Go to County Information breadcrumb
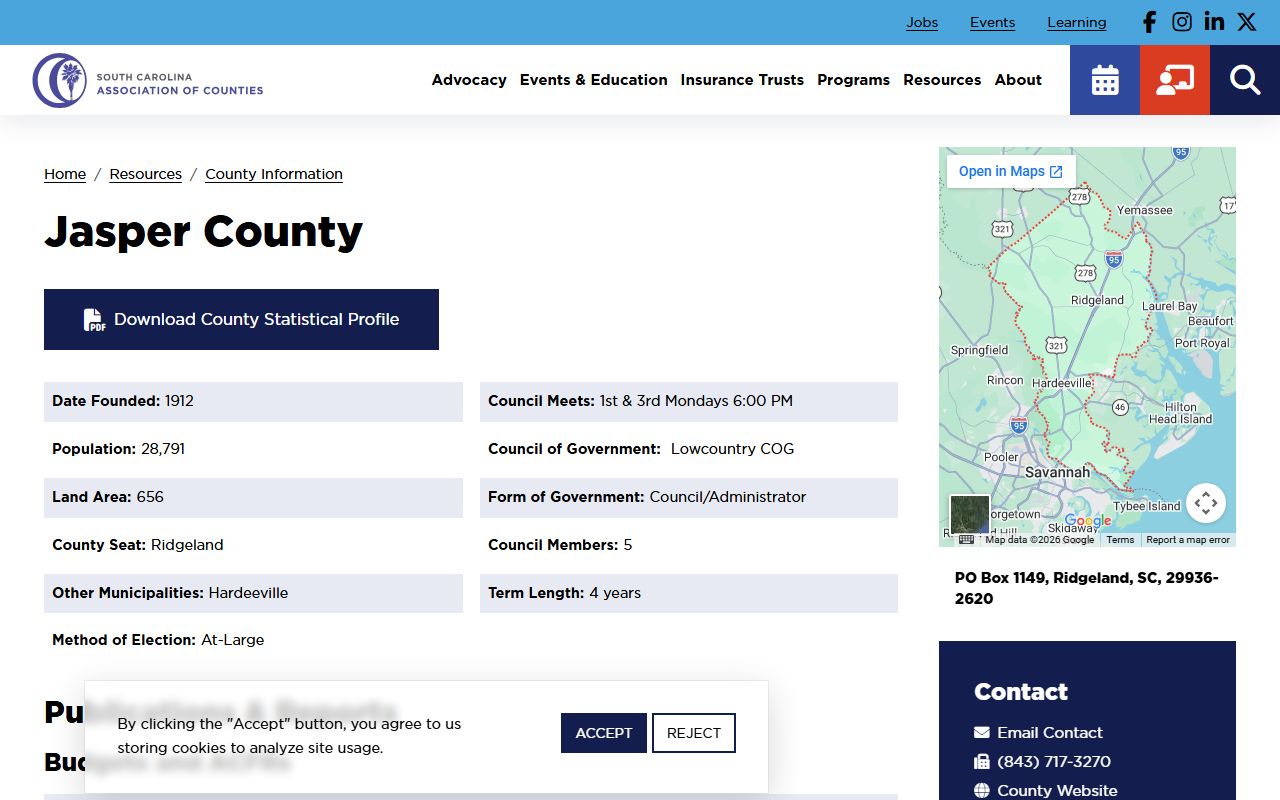 coord(274,174)
